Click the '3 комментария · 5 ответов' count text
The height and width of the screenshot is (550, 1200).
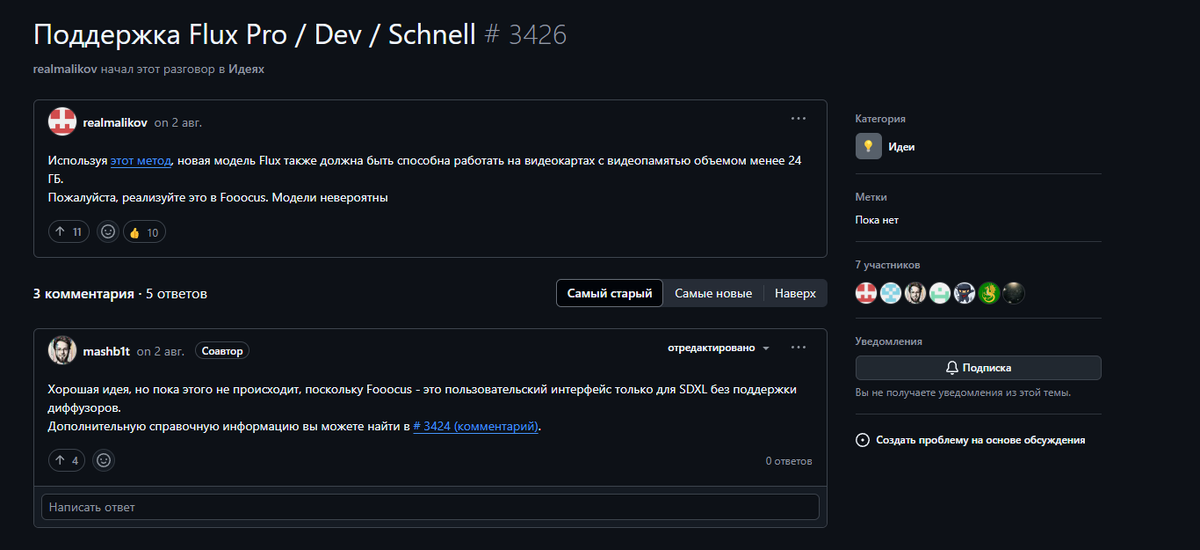click(x=120, y=294)
